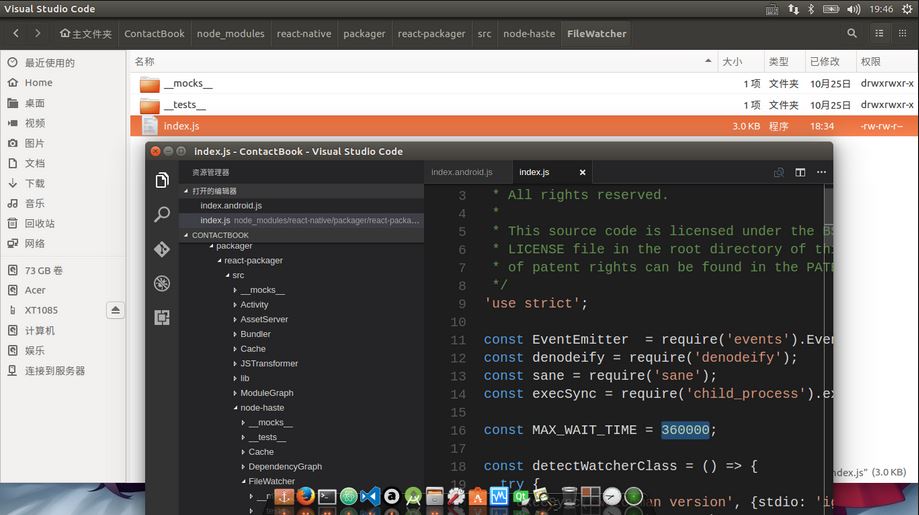Expand the ModuleGraph folder

[x=267, y=393]
